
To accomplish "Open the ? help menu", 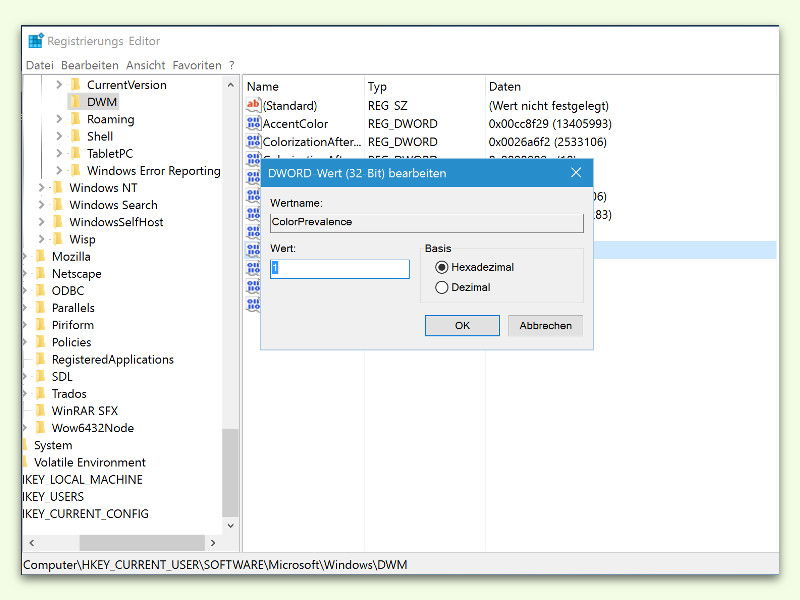I will click(232, 65).
